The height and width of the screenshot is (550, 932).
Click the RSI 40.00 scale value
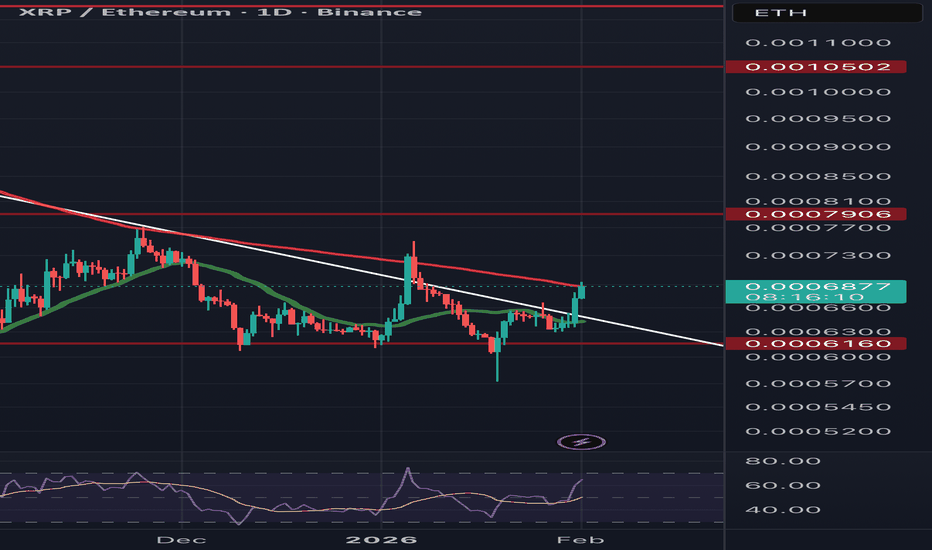point(783,510)
